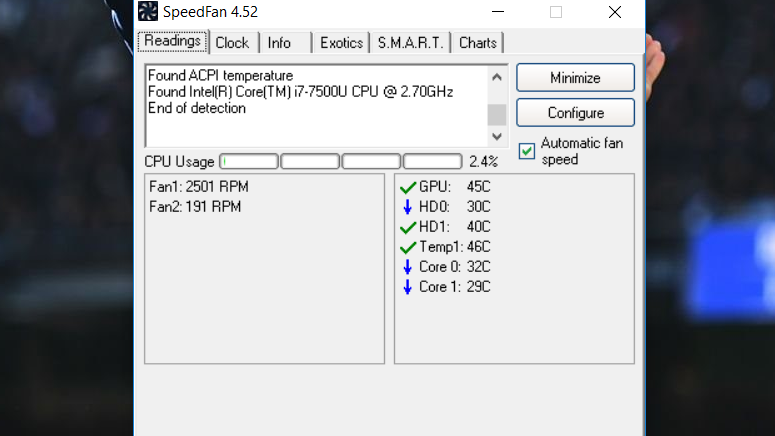
Task: Click the green check icon beside Temp1
Action: (x=408, y=247)
